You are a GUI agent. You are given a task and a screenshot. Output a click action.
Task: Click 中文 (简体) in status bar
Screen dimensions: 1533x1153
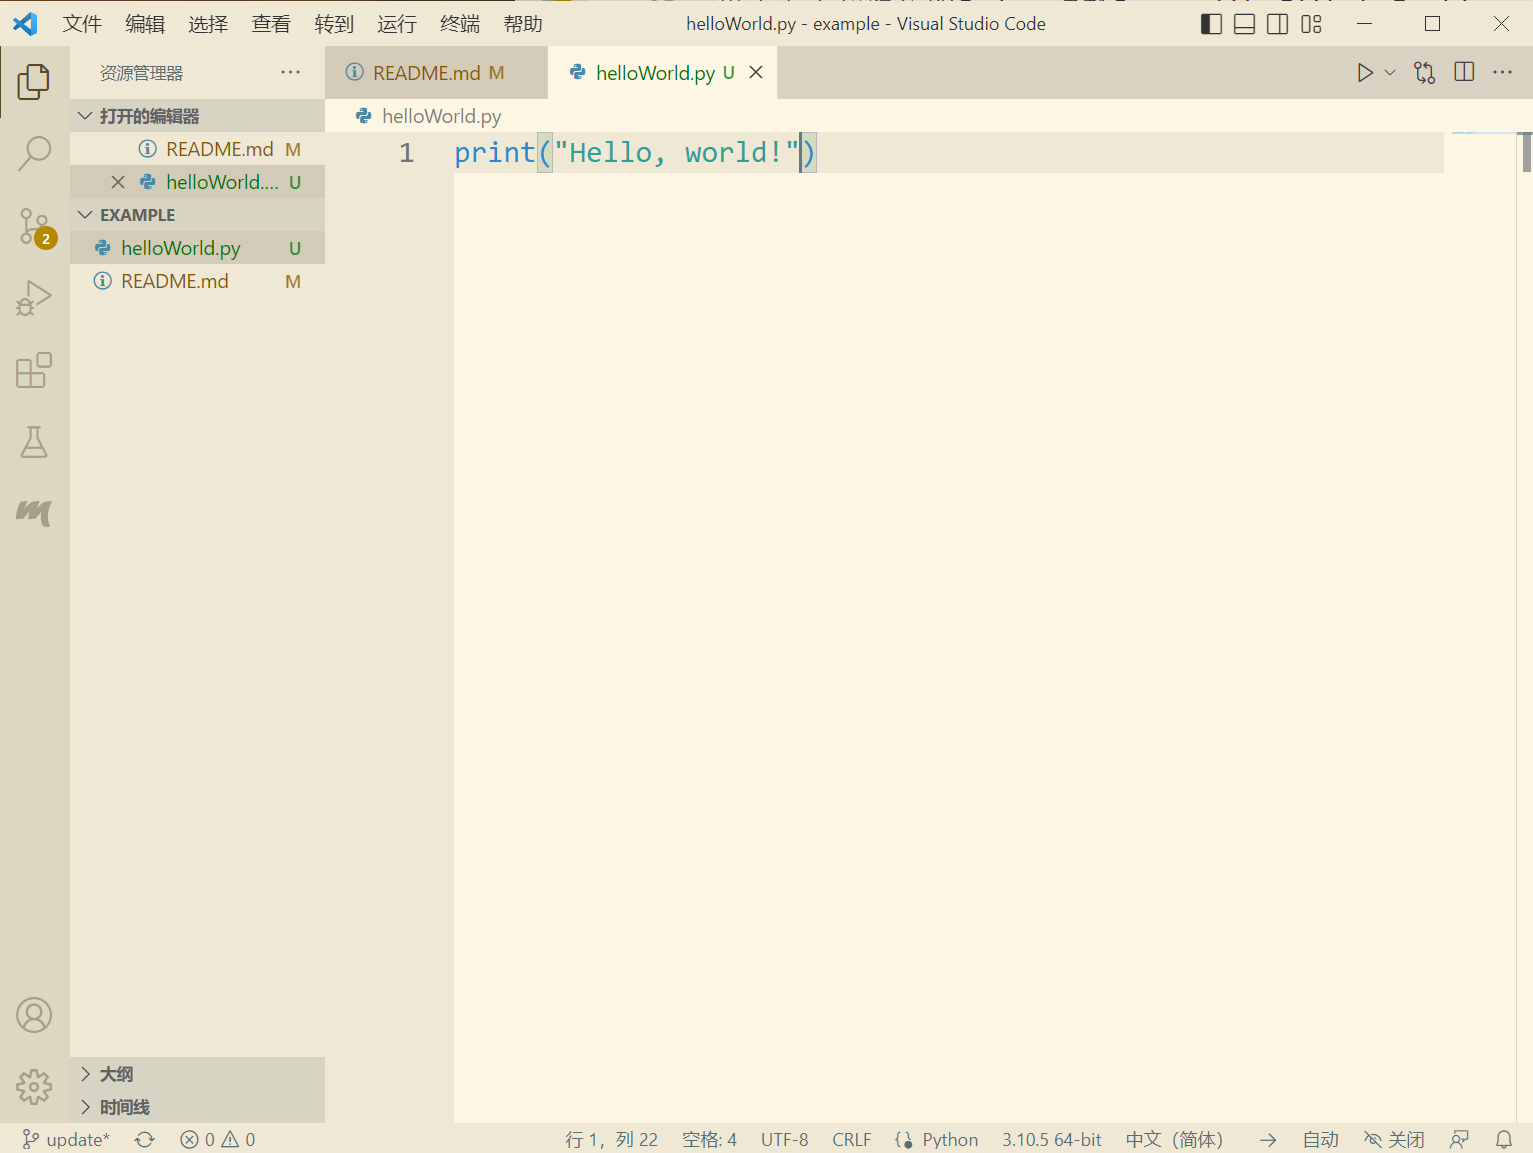click(x=1174, y=1139)
